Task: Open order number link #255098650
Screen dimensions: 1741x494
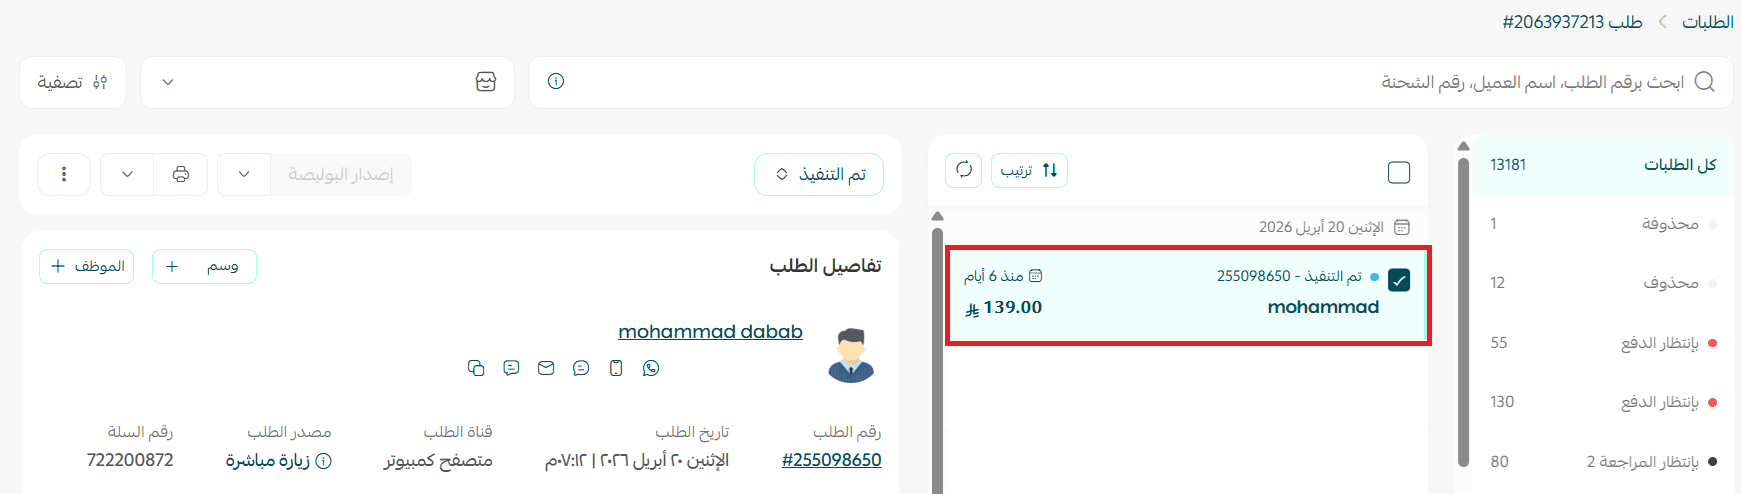Action: point(831,460)
